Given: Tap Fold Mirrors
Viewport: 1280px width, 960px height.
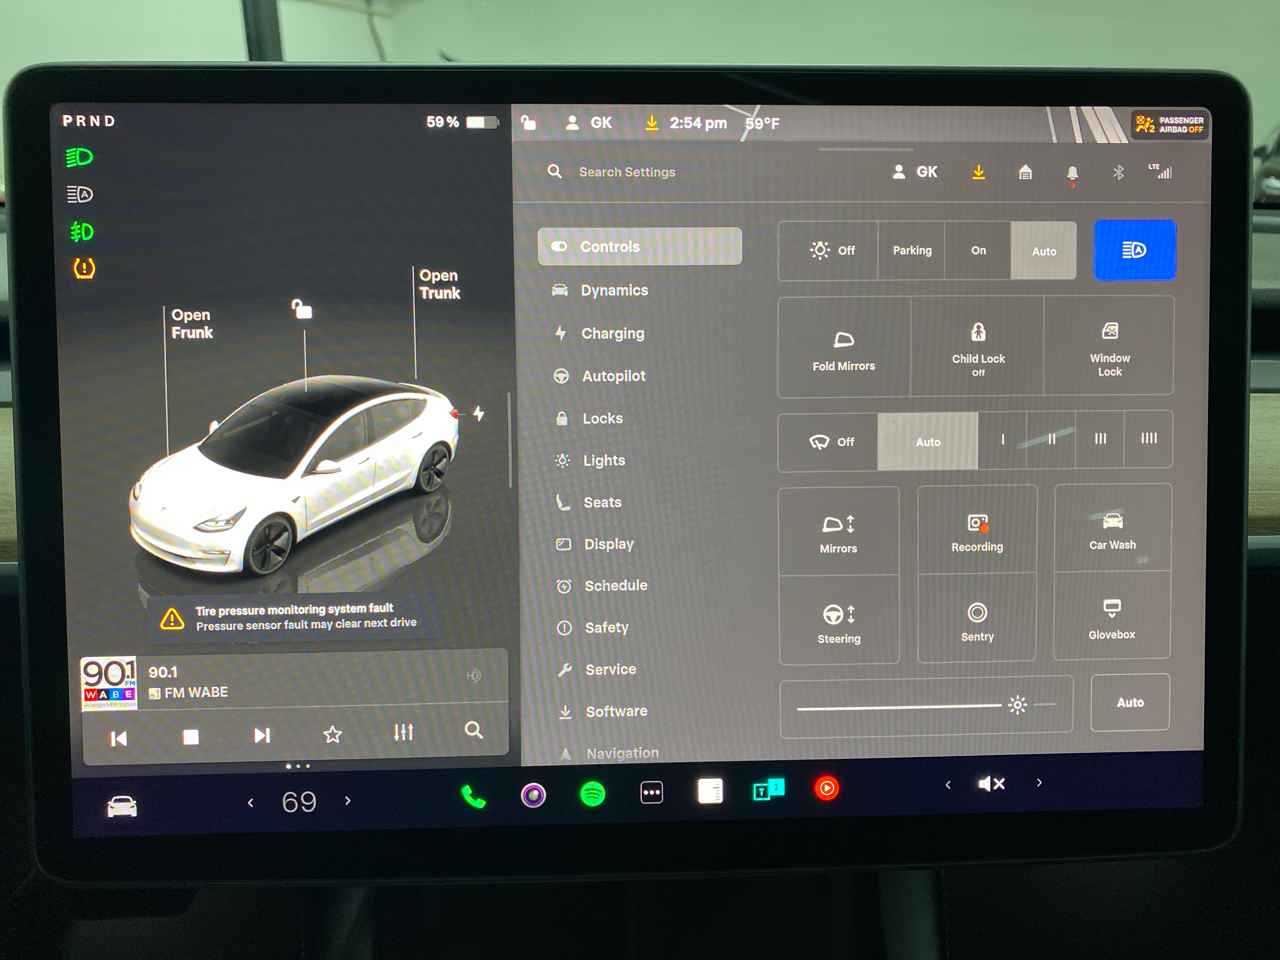Looking at the screenshot, I should pyautogui.click(x=843, y=345).
